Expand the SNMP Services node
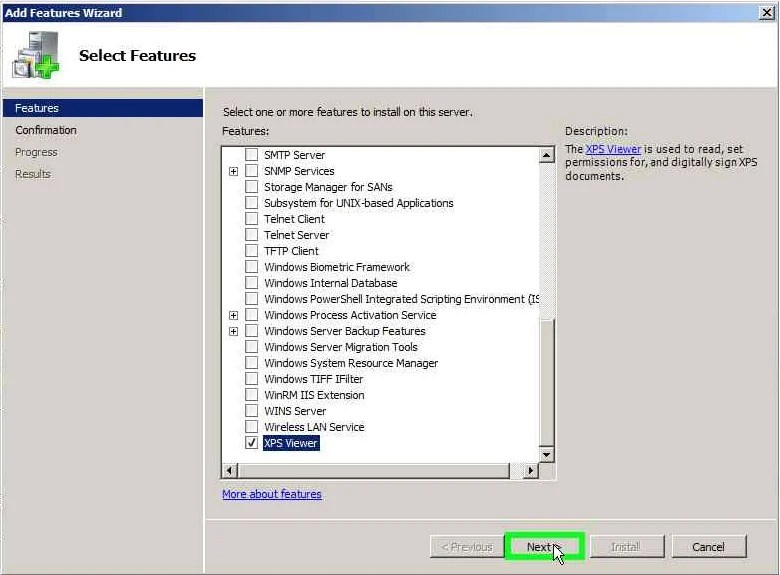Viewport: 780px width, 575px height. [233, 171]
